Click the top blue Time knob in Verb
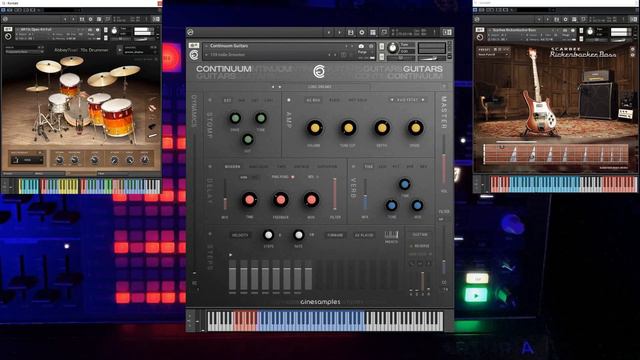This screenshot has width=640, height=360. coord(404,184)
